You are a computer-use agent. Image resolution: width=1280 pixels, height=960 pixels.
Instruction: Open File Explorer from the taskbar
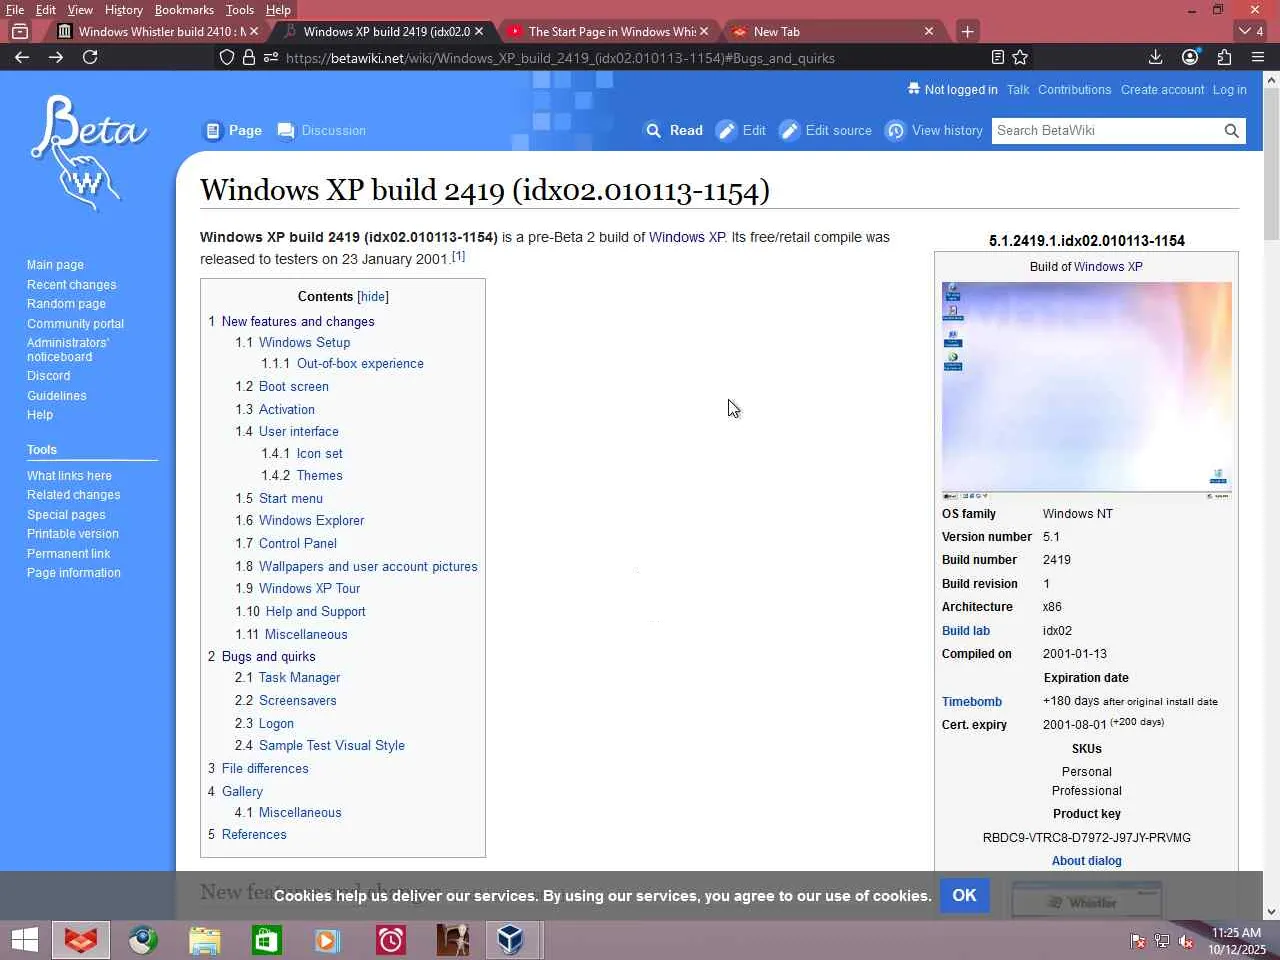[x=204, y=940]
